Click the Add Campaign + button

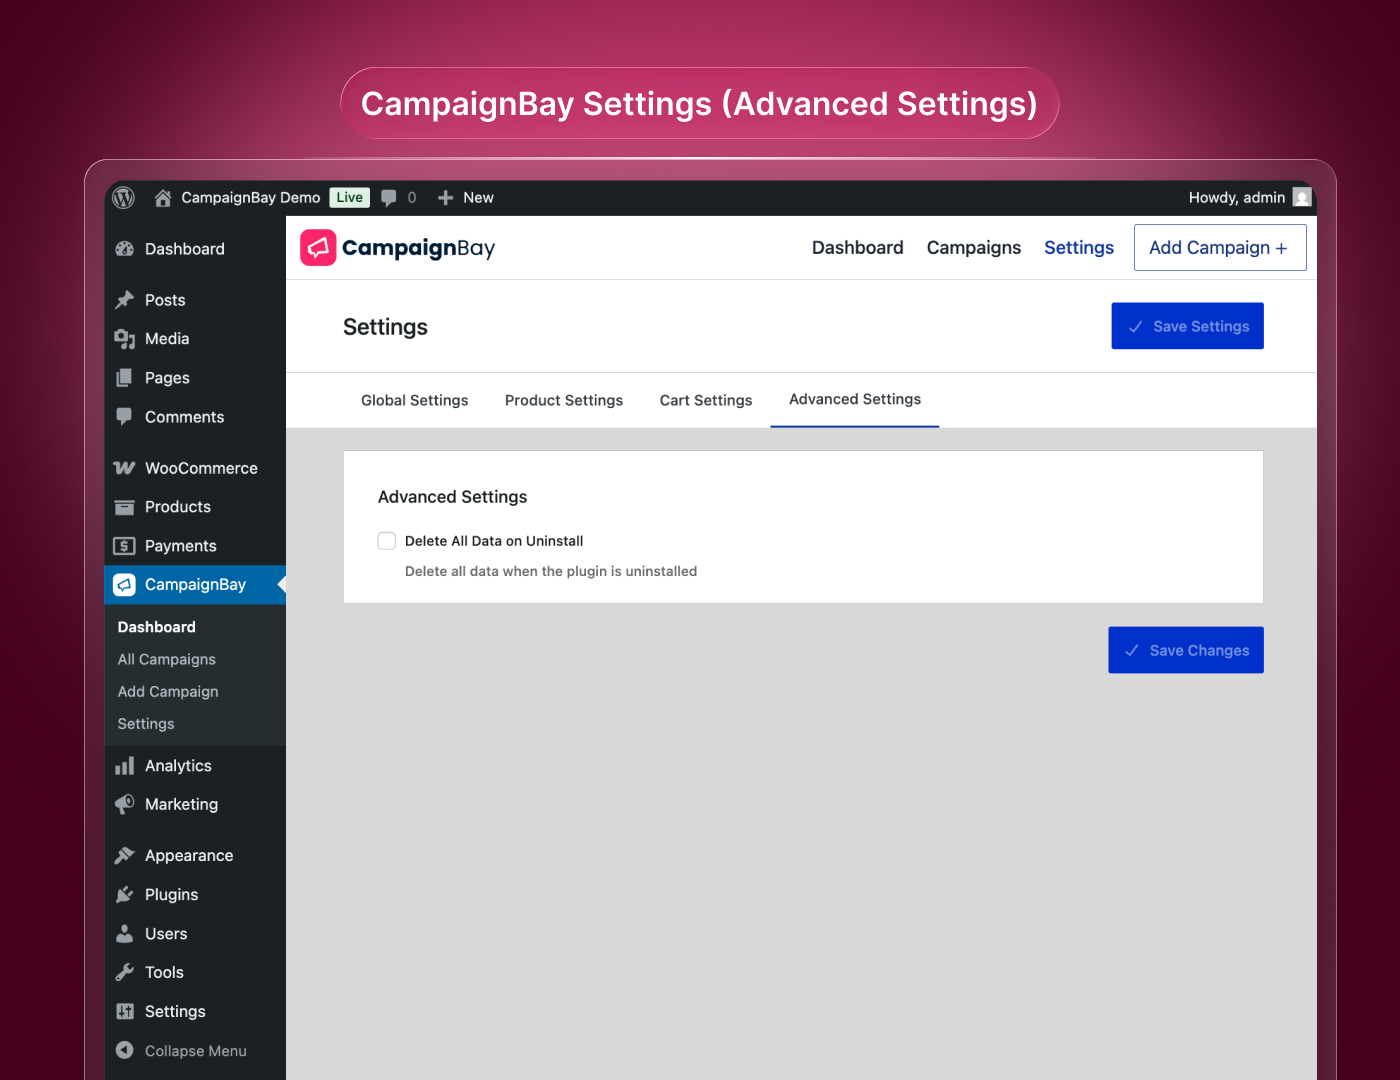[x=1220, y=247]
